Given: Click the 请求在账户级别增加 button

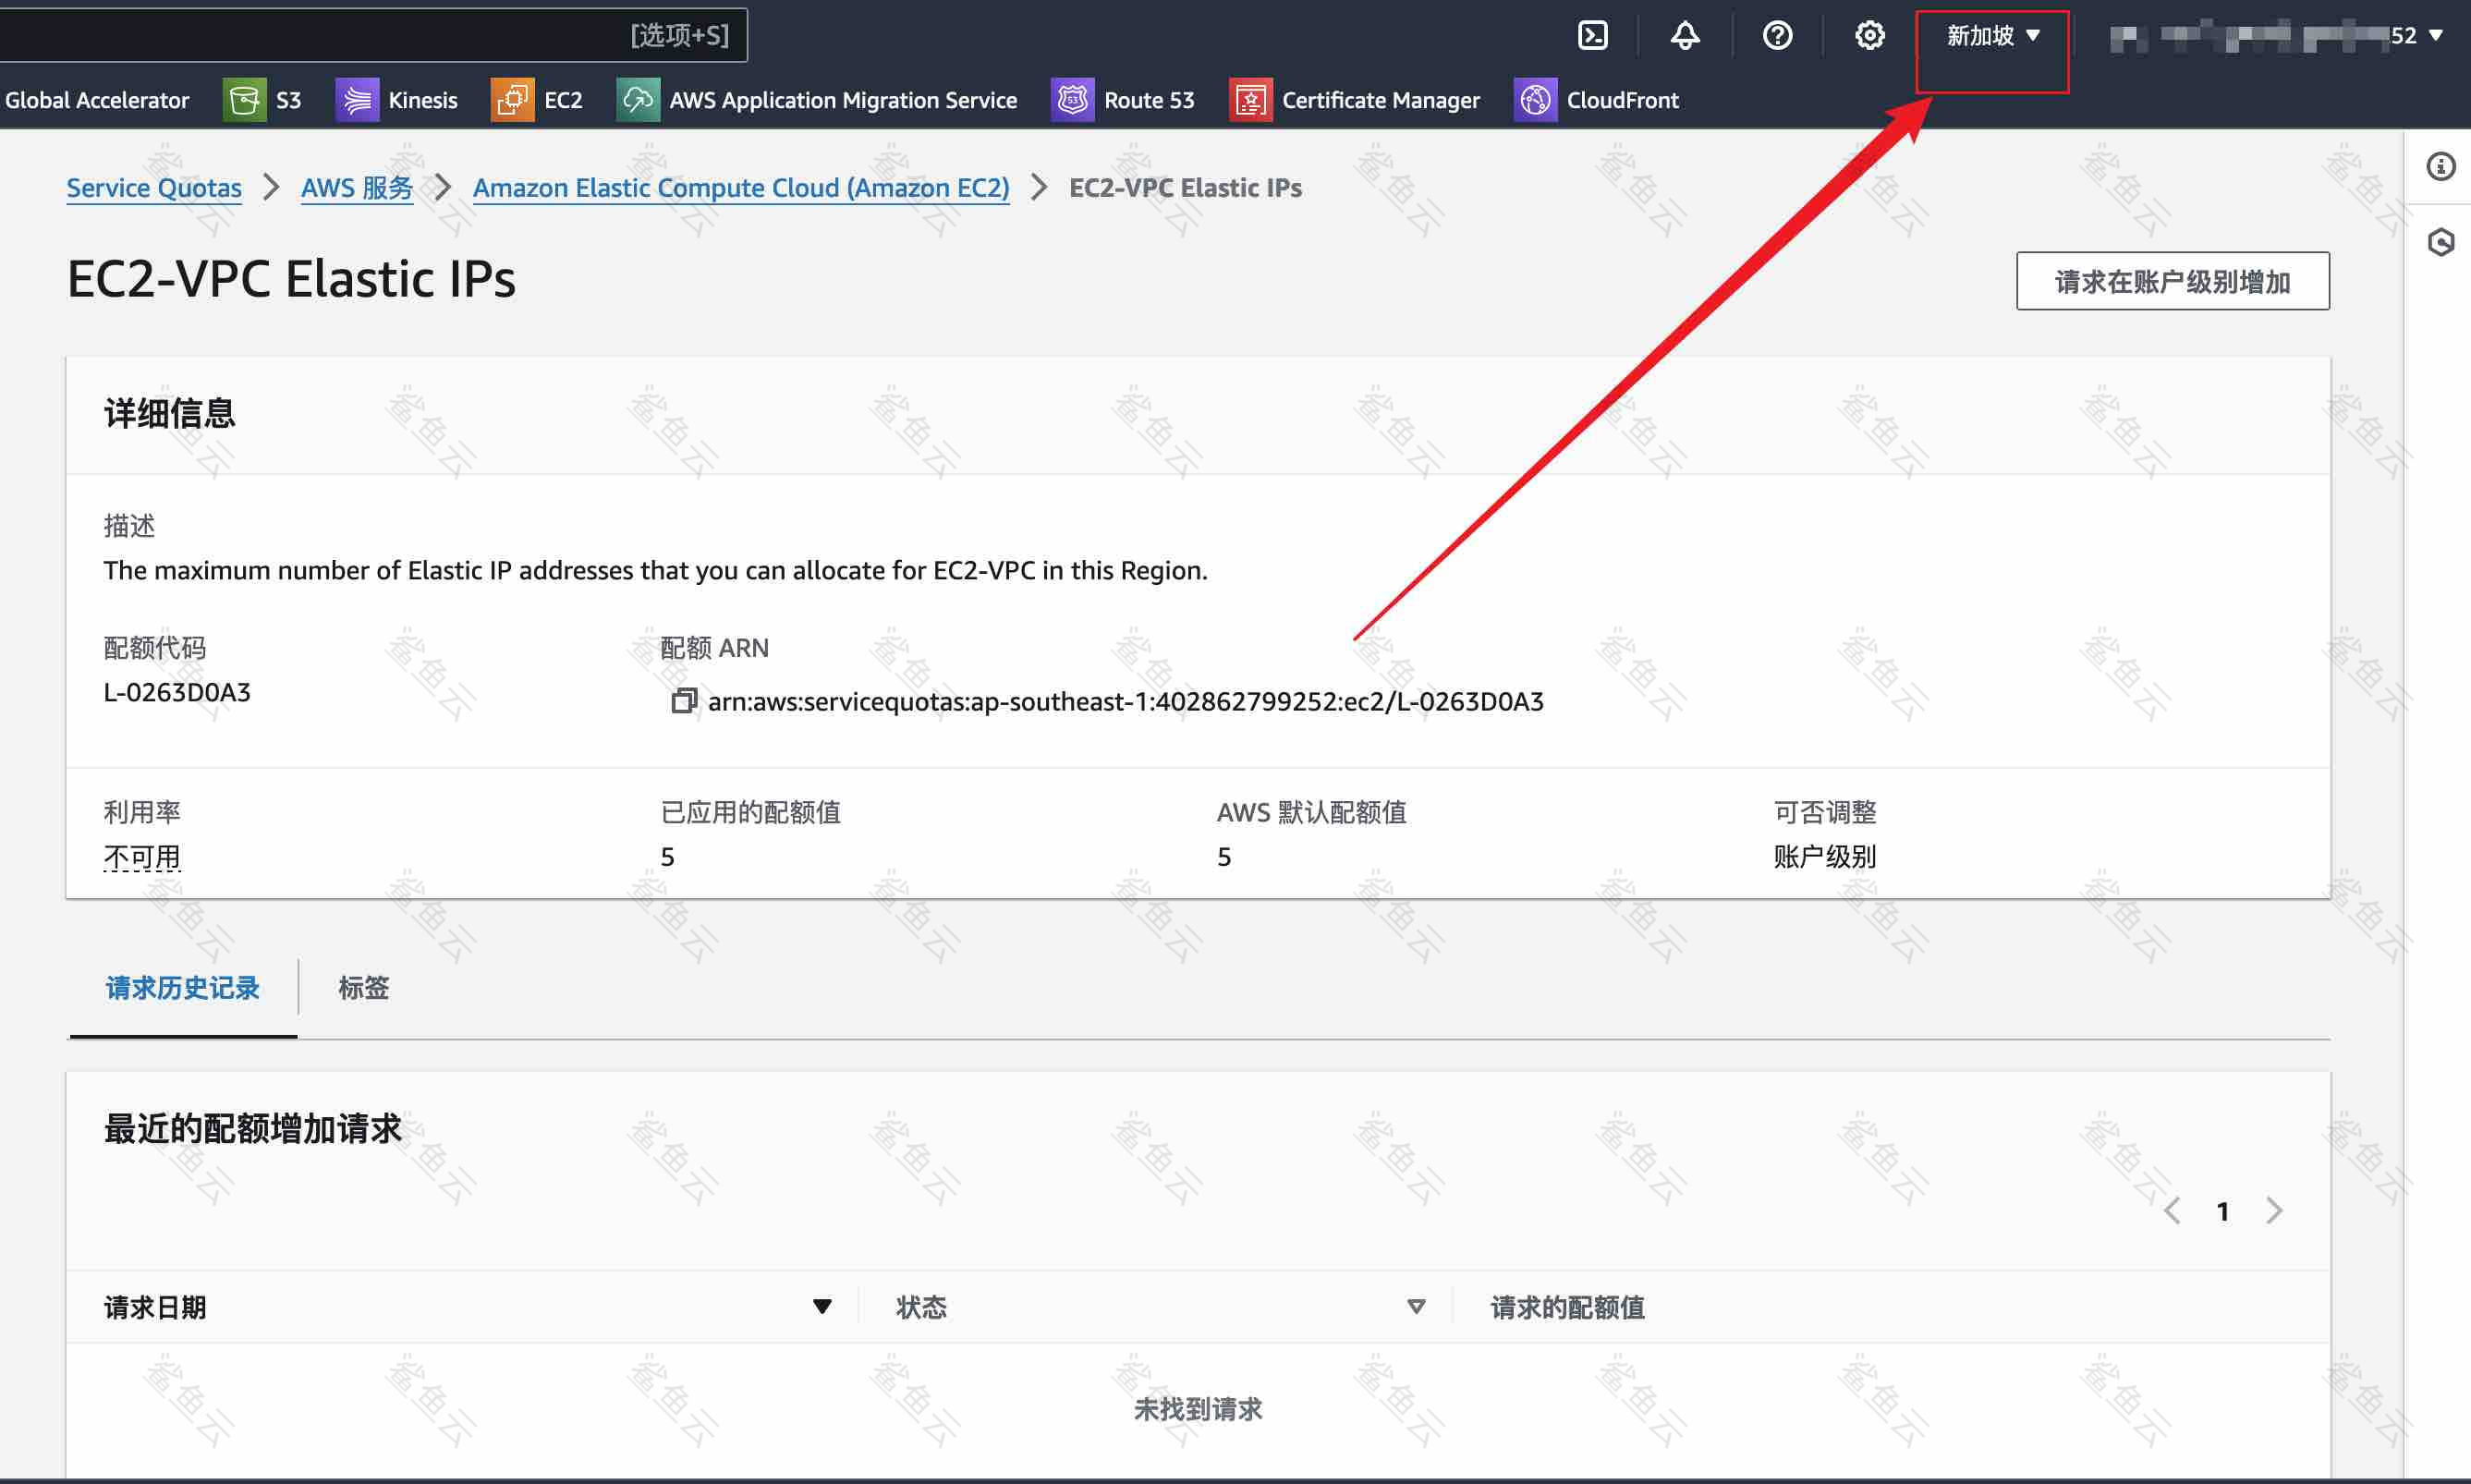Looking at the screenshot, I should point(2172,280).
